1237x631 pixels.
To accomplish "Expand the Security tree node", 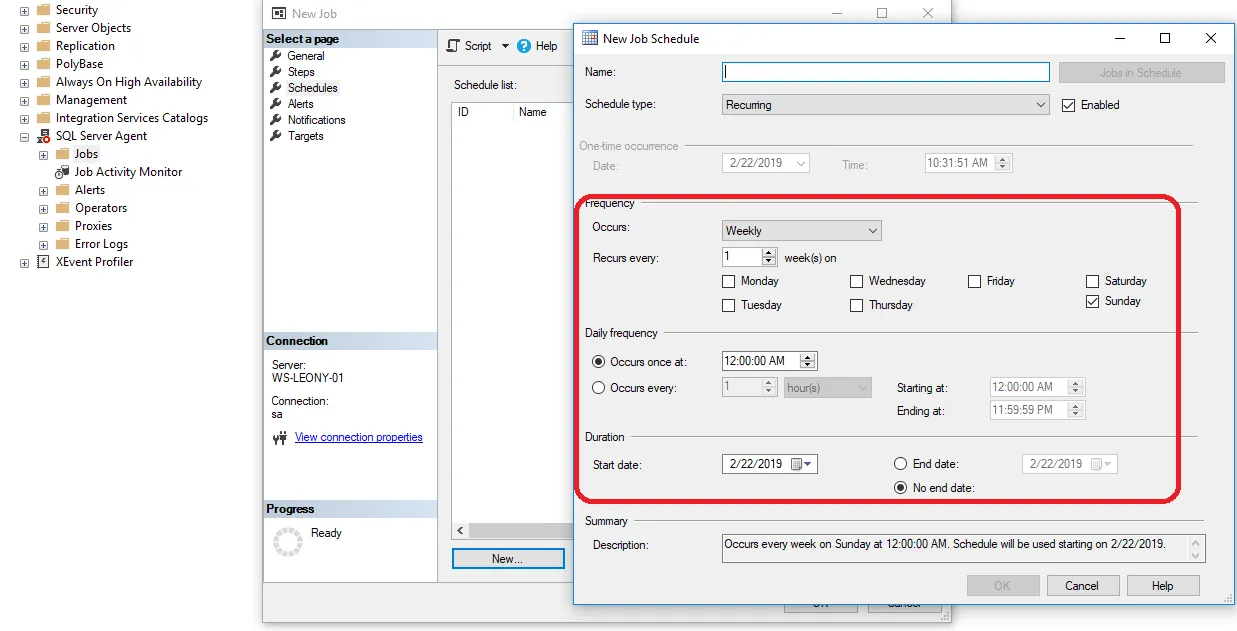I will point(25,10).
